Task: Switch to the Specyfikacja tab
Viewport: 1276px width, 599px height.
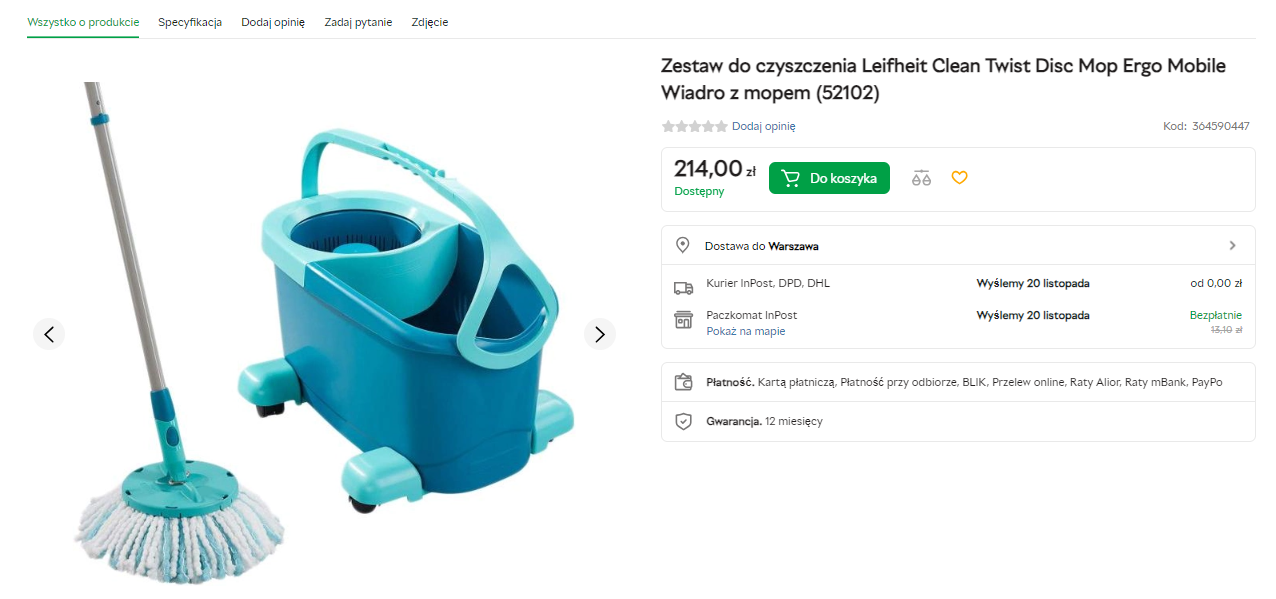Action: (190, 22)
